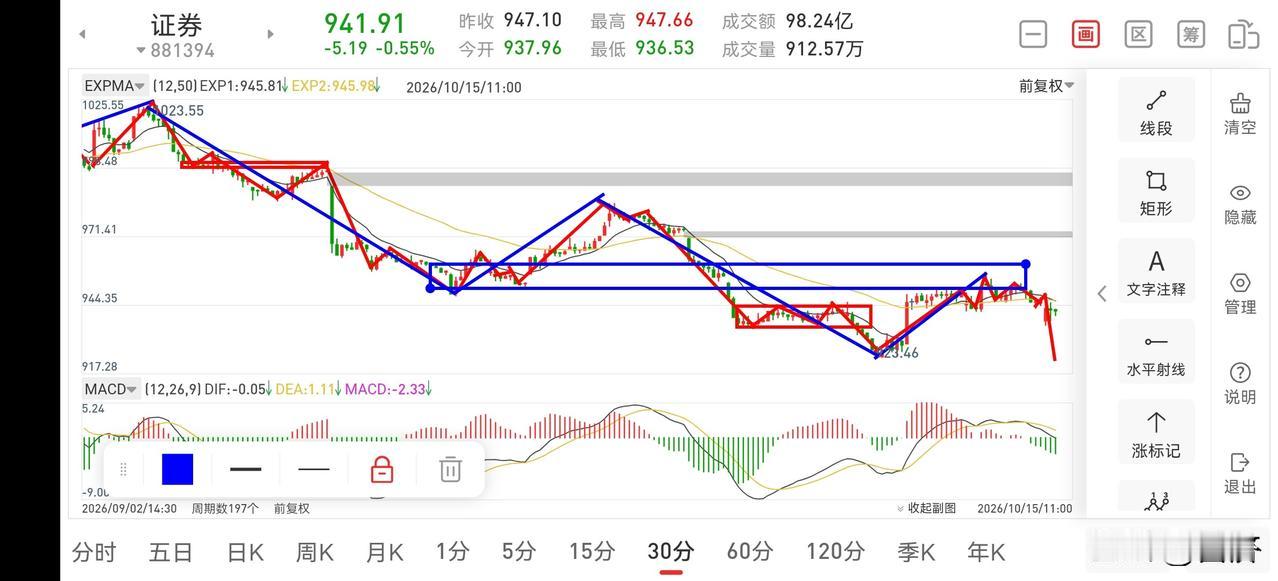1278x581 pixels.
Task: Tap the 成交量 912.57万 value
Action: 825,47
